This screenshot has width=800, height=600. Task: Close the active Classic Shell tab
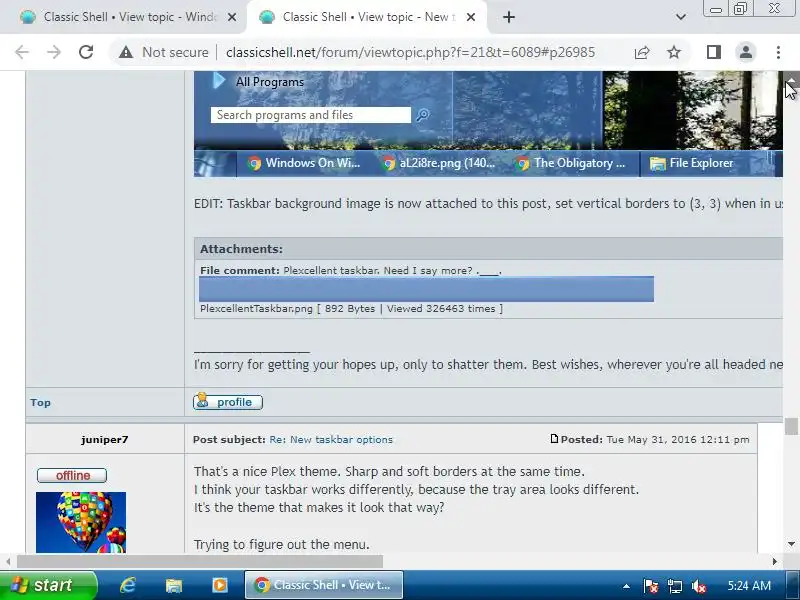pyautogui.click(x=471, y=17)
